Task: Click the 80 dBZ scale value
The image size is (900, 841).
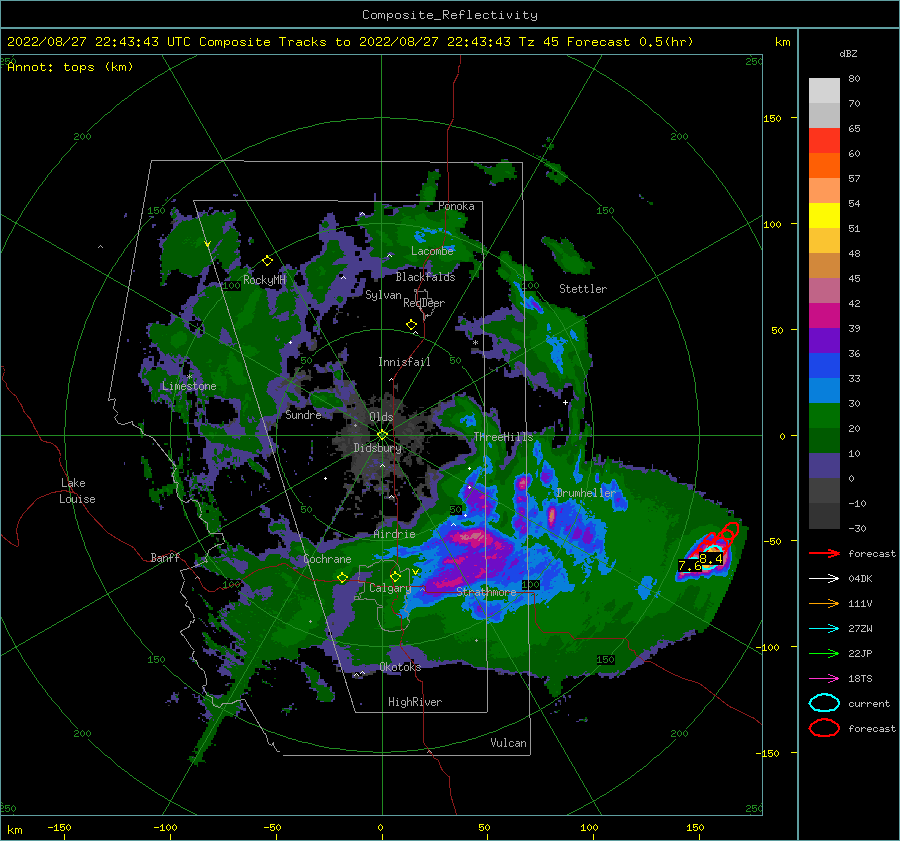Action: click(x=854, y=79)
